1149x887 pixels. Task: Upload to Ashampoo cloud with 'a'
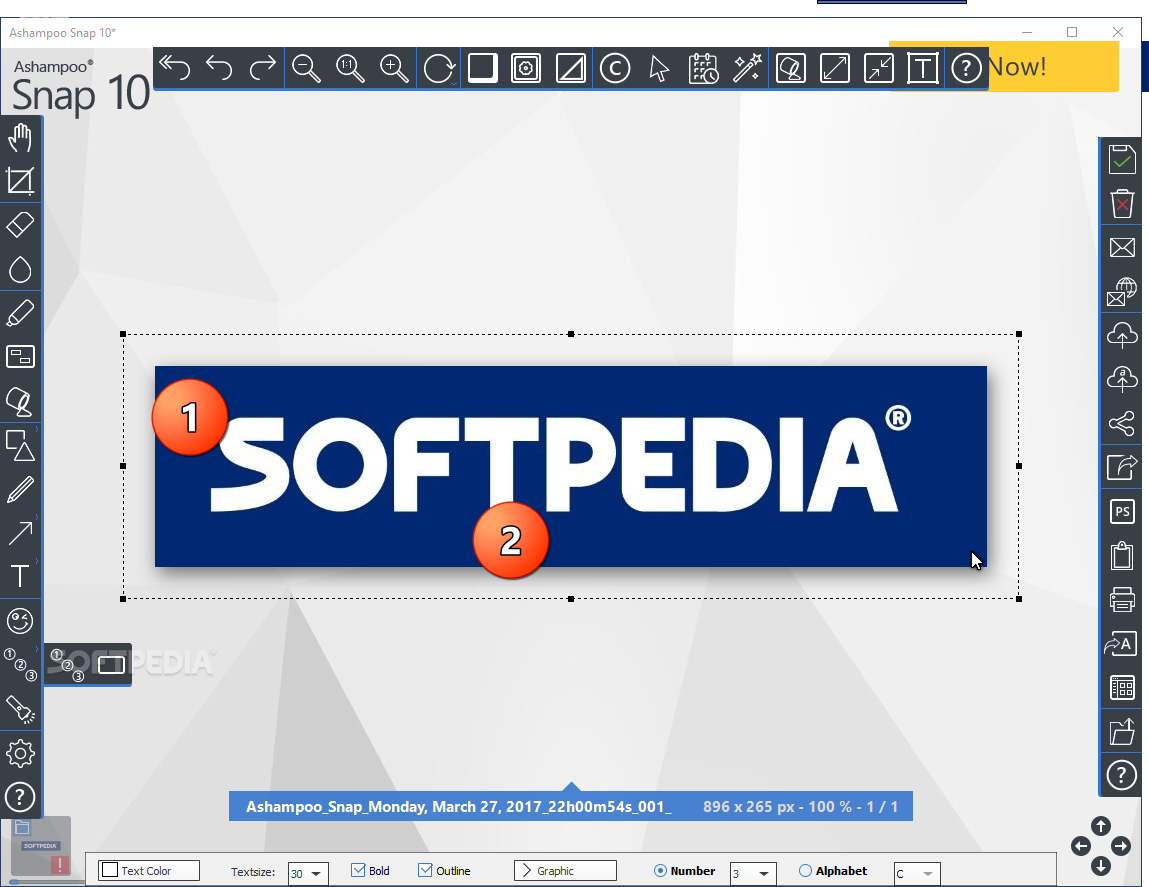1122,379
